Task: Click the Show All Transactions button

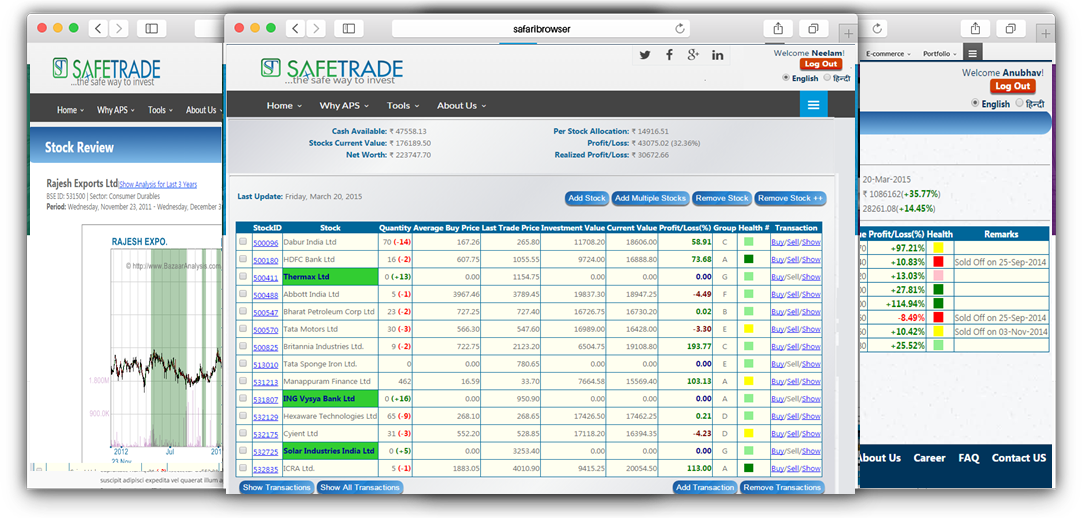Action: [360, 487]
